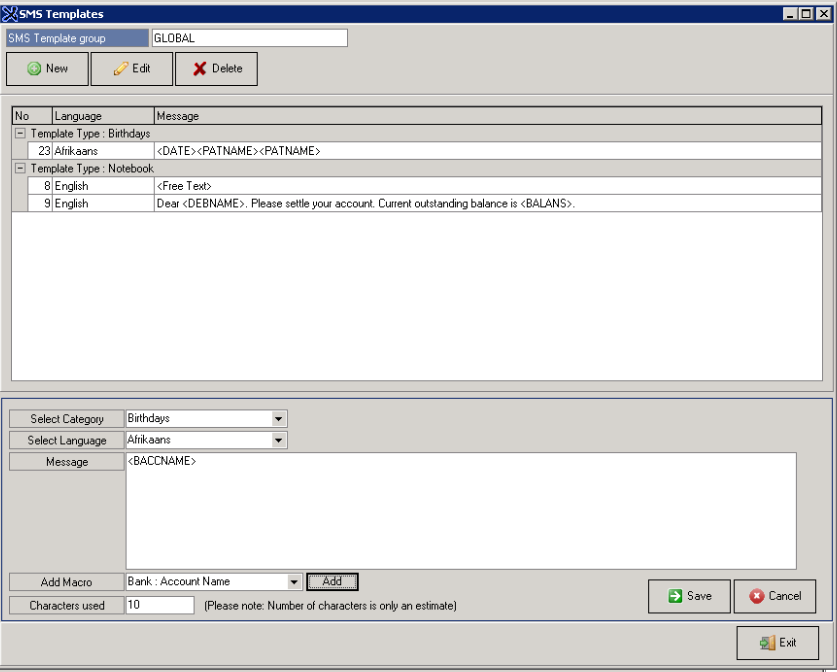Screen dimensions: 837x672
Task: Click the SMS Templates title bar icon
Action: pyautogui.click(x=9, y=13)
